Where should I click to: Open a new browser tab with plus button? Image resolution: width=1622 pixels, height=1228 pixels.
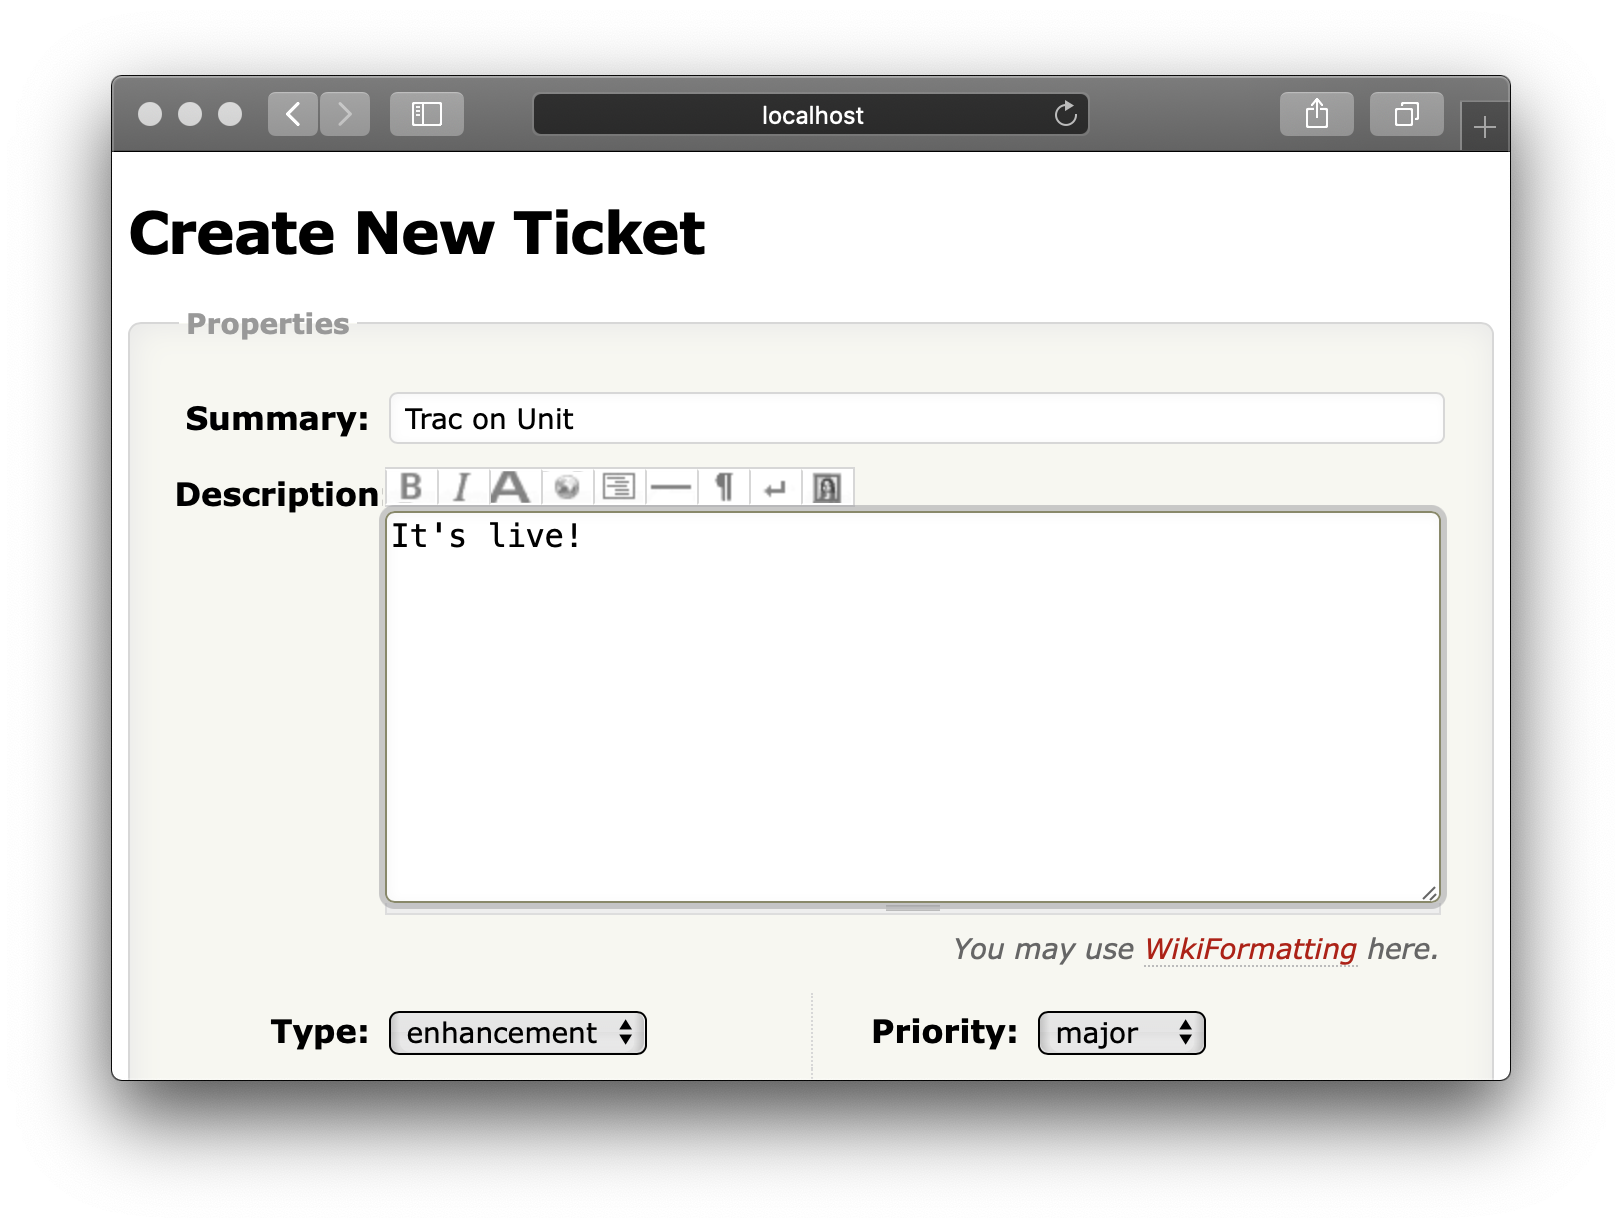tap(1485, 127)
